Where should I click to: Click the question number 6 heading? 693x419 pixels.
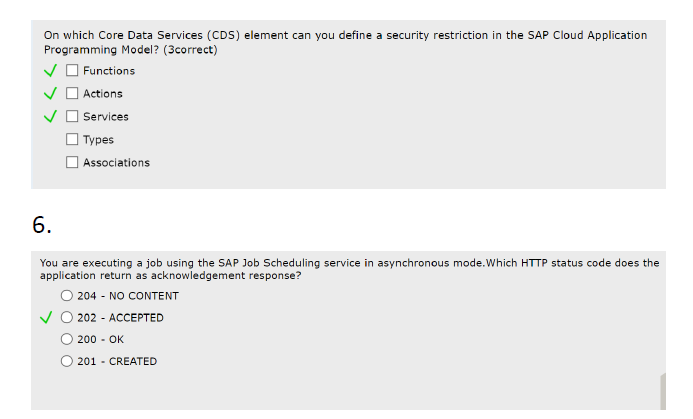42,225
